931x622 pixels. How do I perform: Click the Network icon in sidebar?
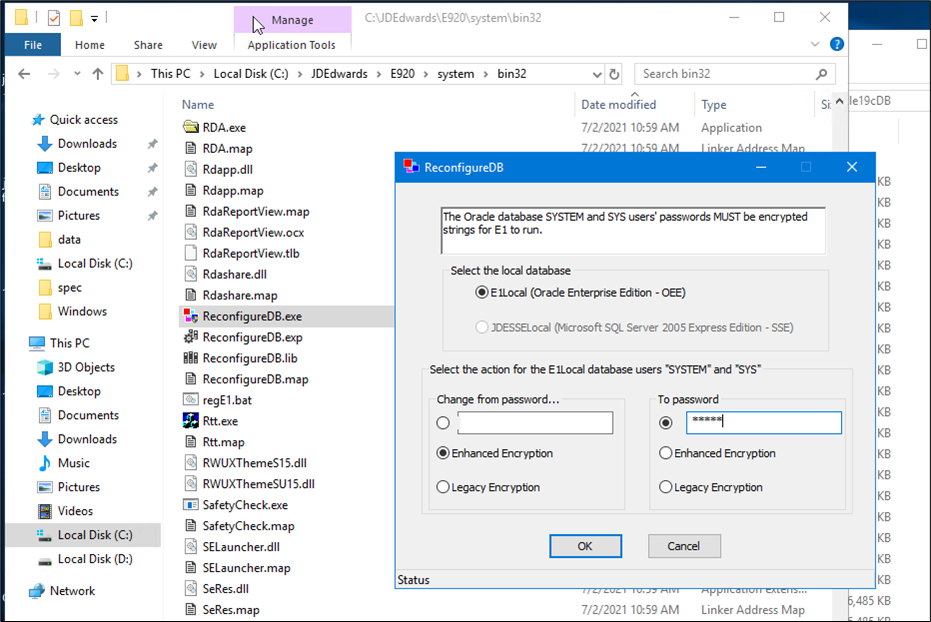[37, 591]
